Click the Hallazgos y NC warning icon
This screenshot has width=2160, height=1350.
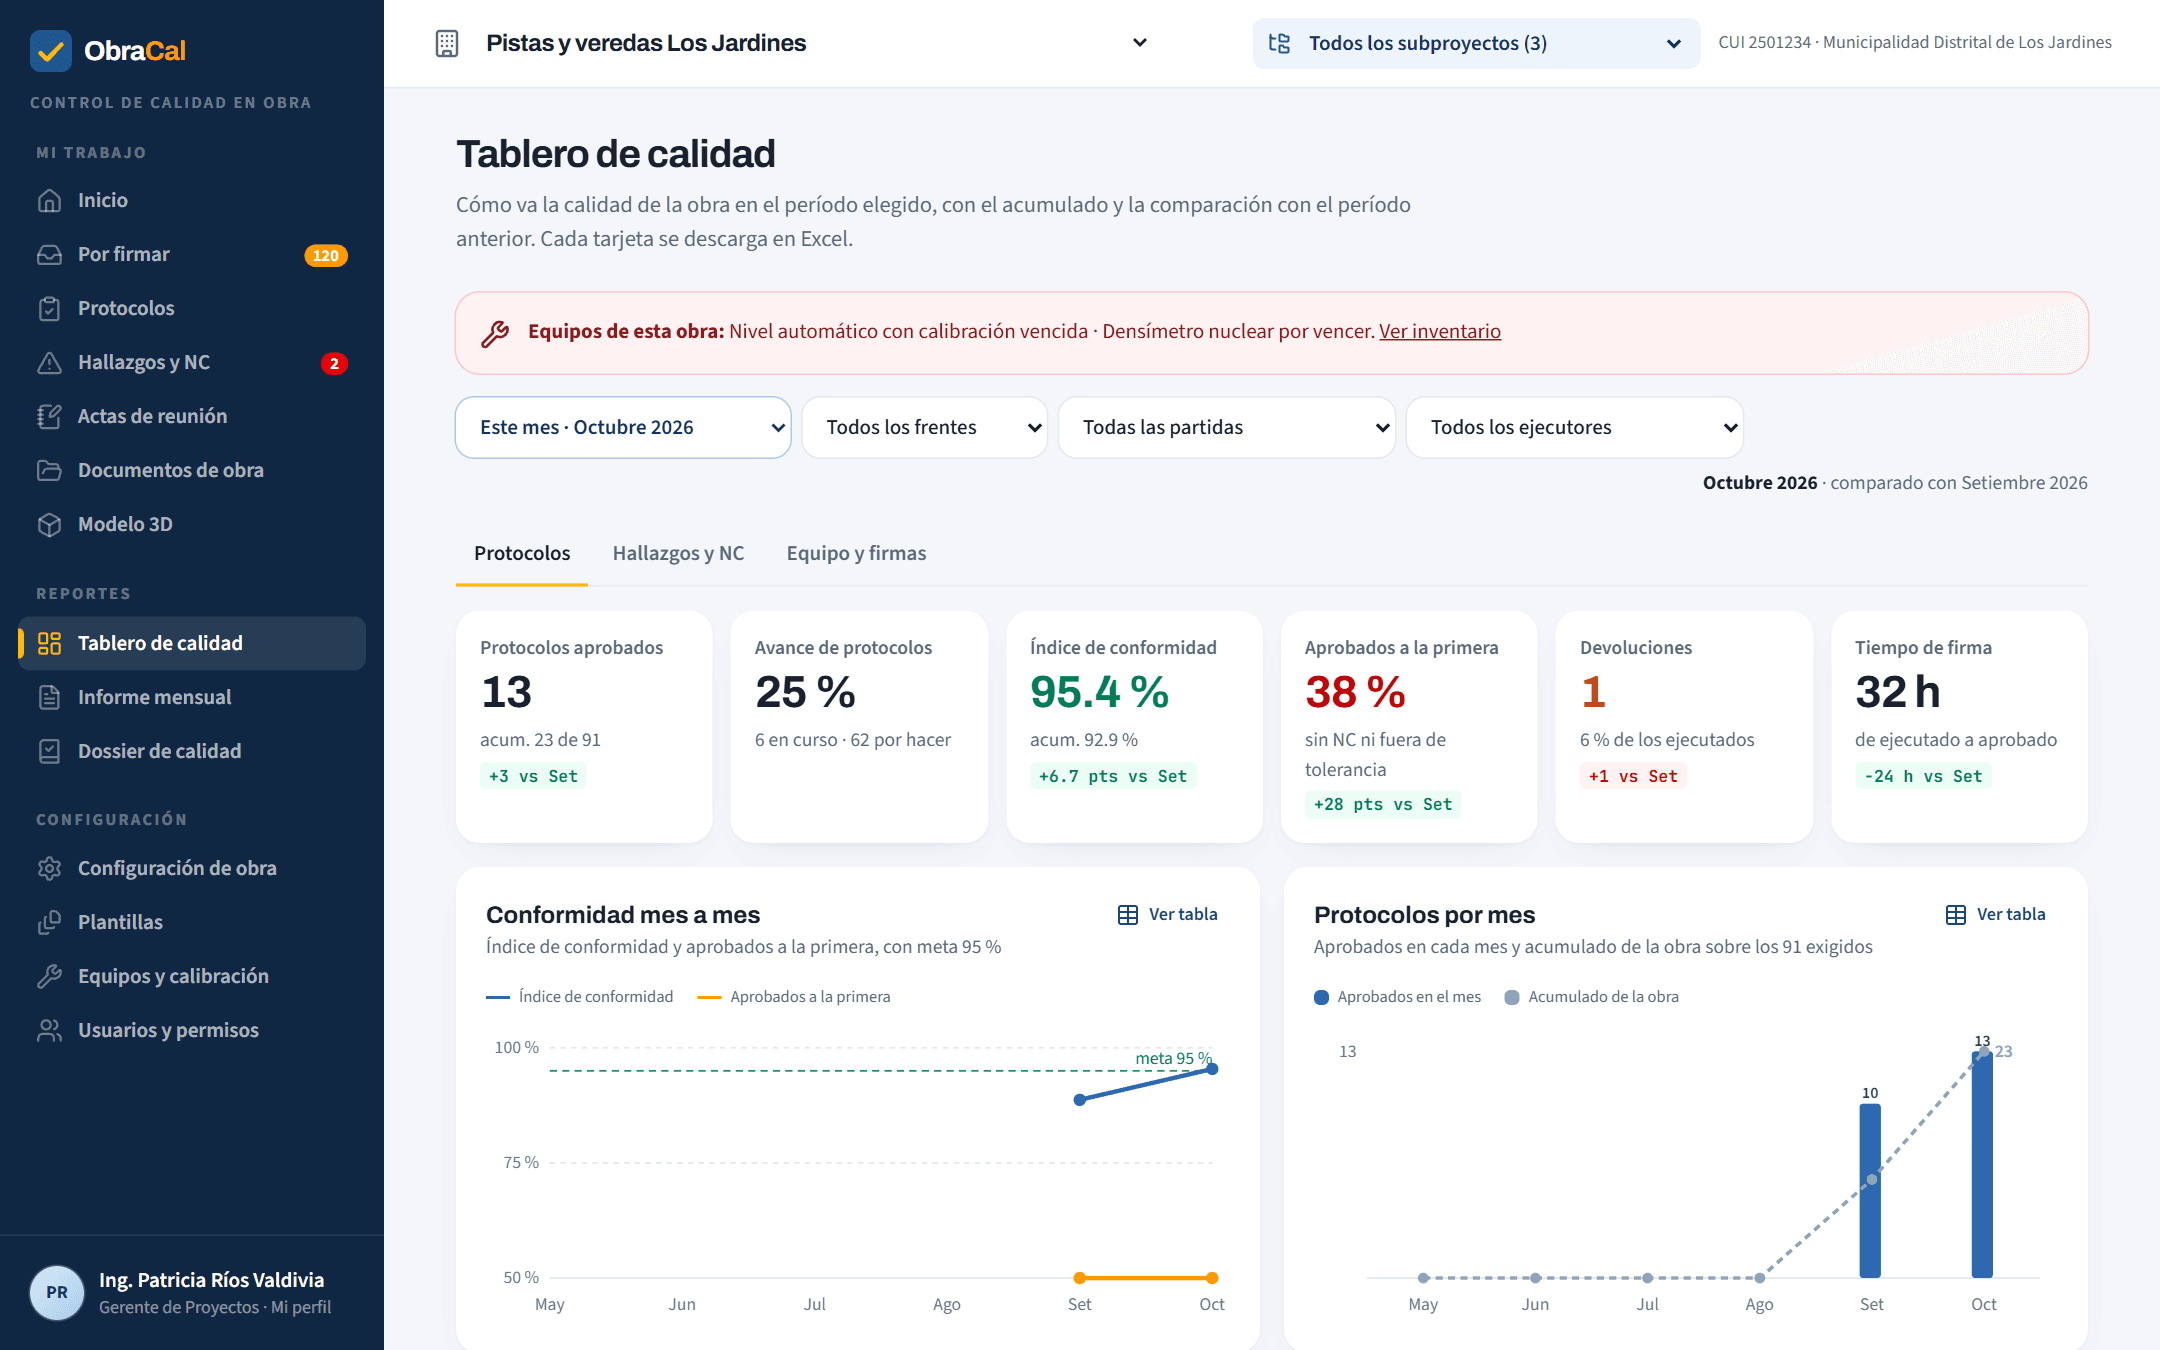click(x=49, y=363)
